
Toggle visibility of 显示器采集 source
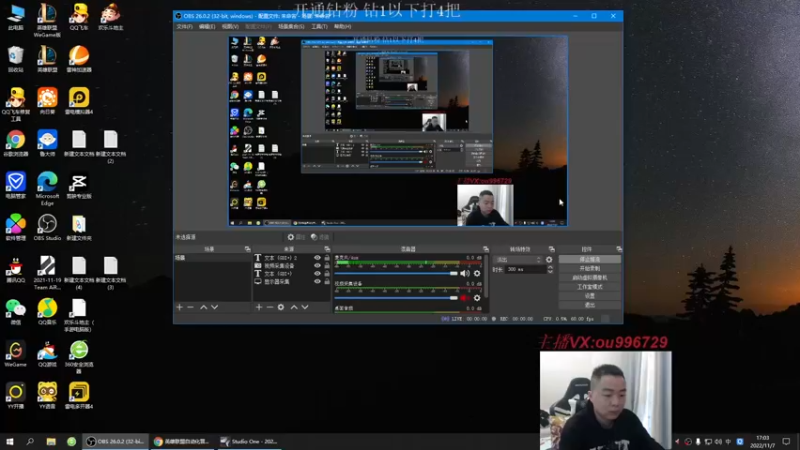coord(317,281)
